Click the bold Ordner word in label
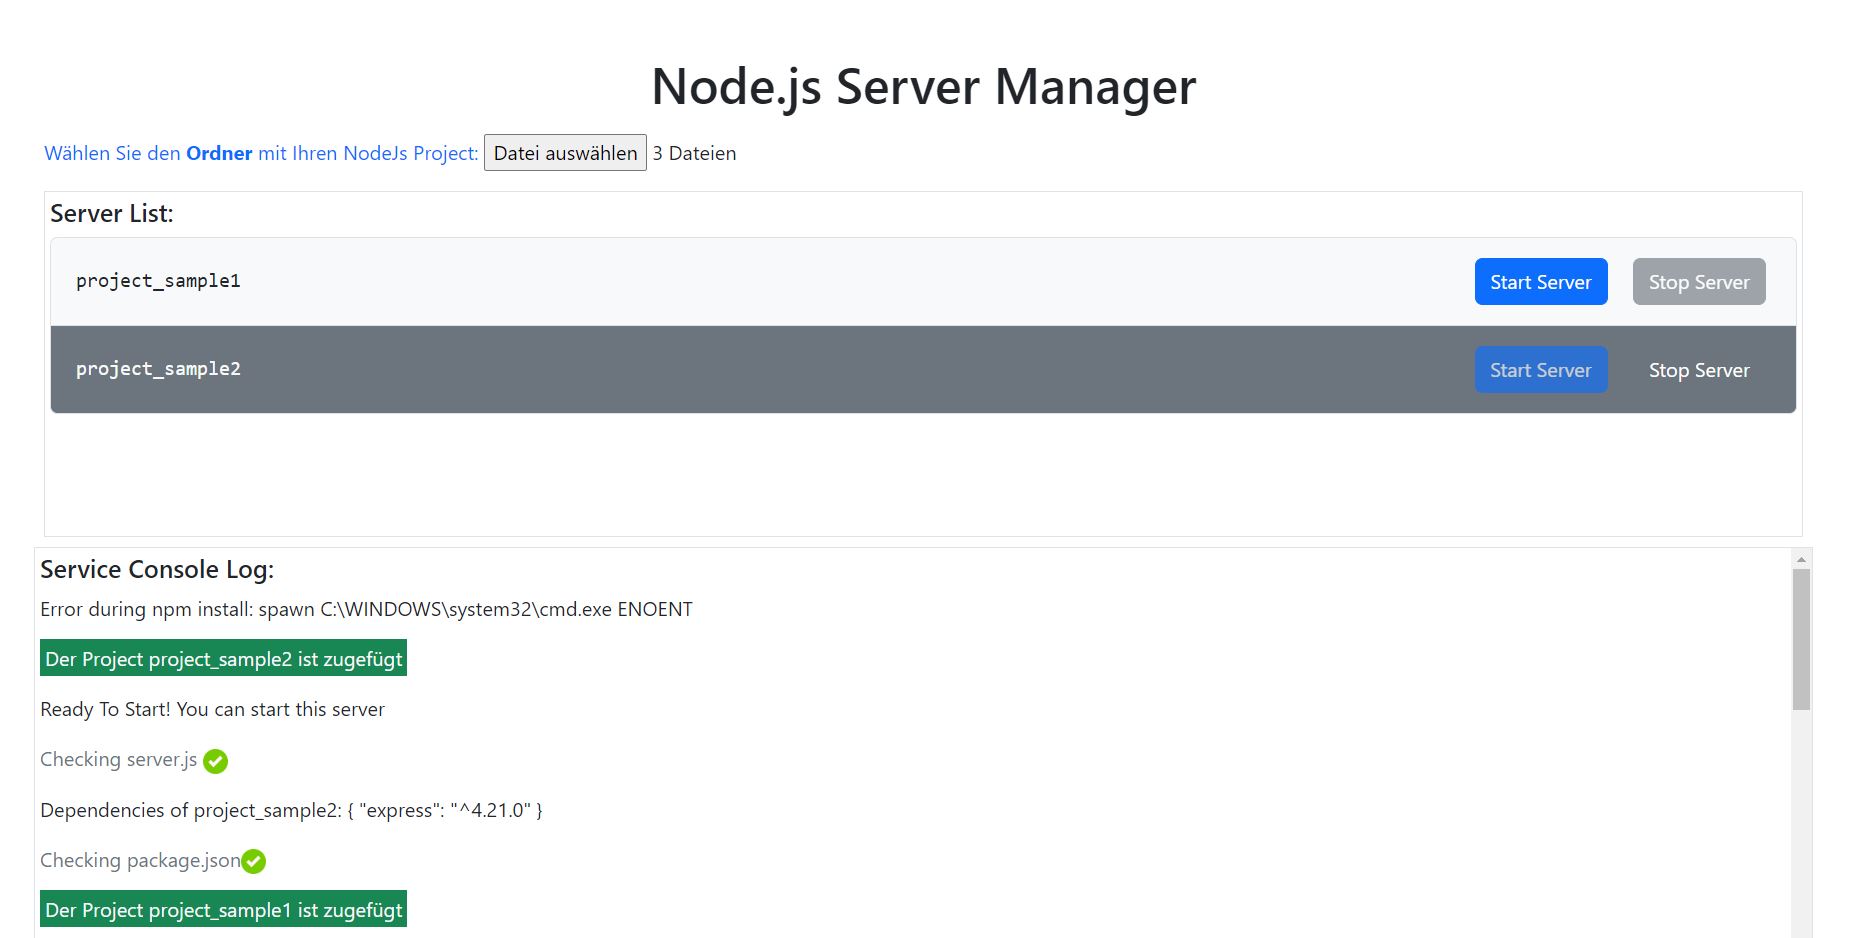 219,154
